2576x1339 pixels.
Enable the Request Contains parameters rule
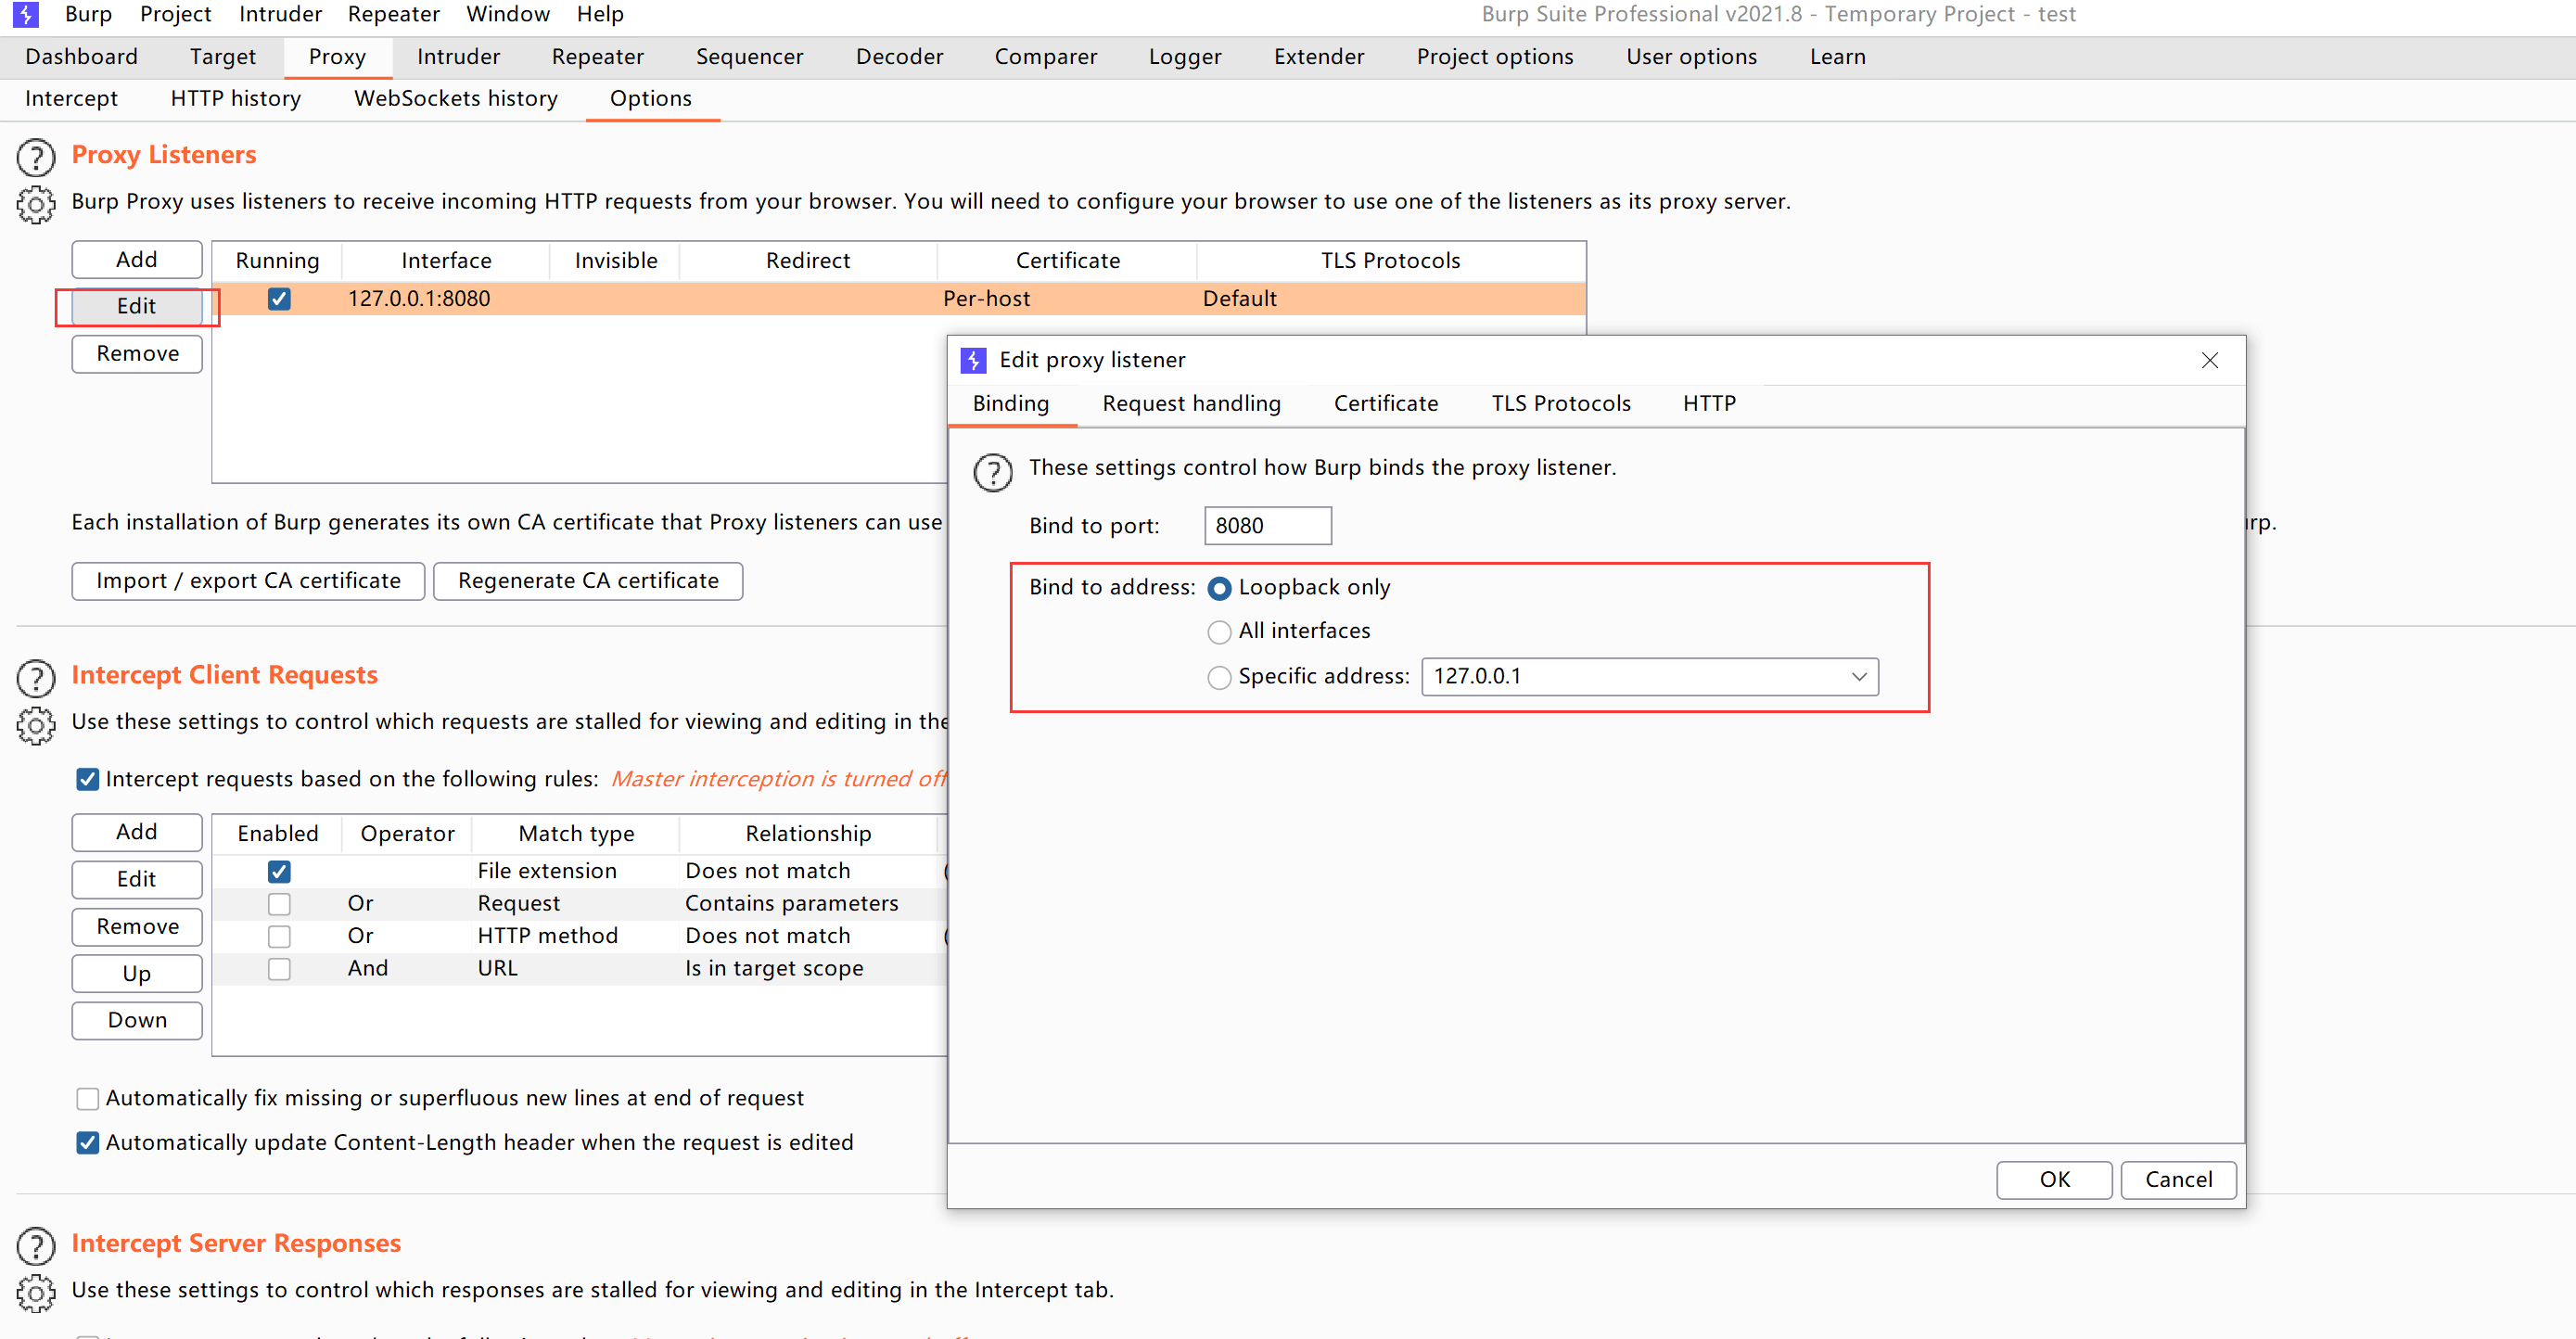279,904
